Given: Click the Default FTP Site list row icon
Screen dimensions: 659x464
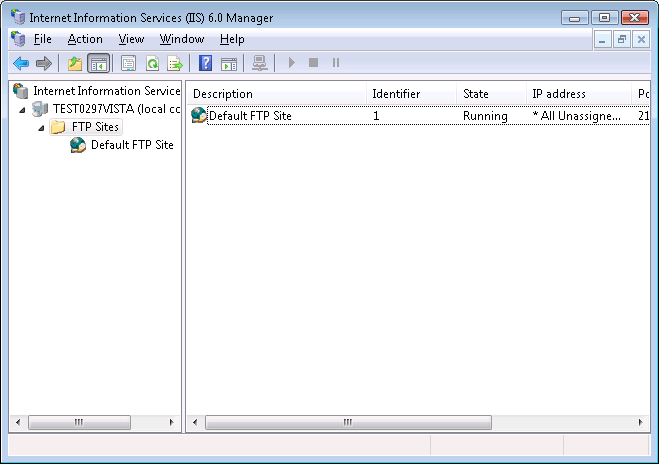Looking at the screenshot, I should [x=199, y=115].
